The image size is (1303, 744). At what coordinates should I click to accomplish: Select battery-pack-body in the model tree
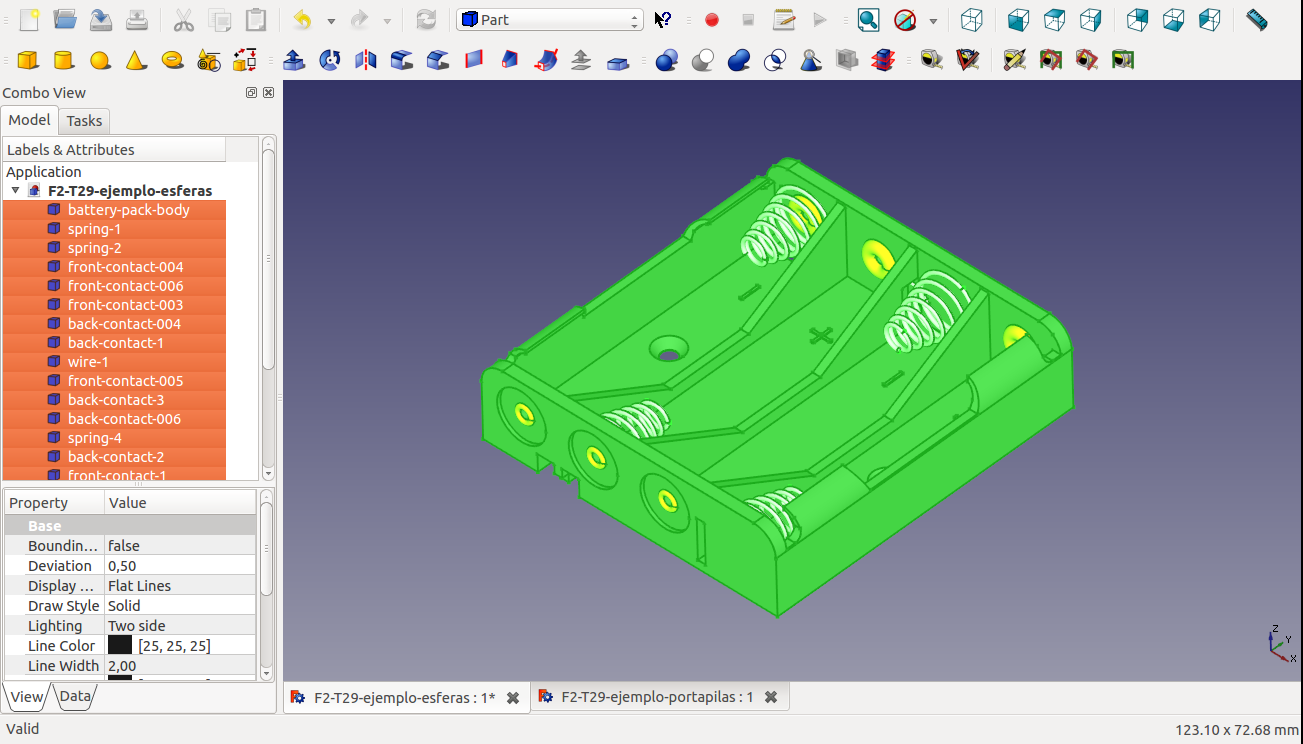point(128,210)
